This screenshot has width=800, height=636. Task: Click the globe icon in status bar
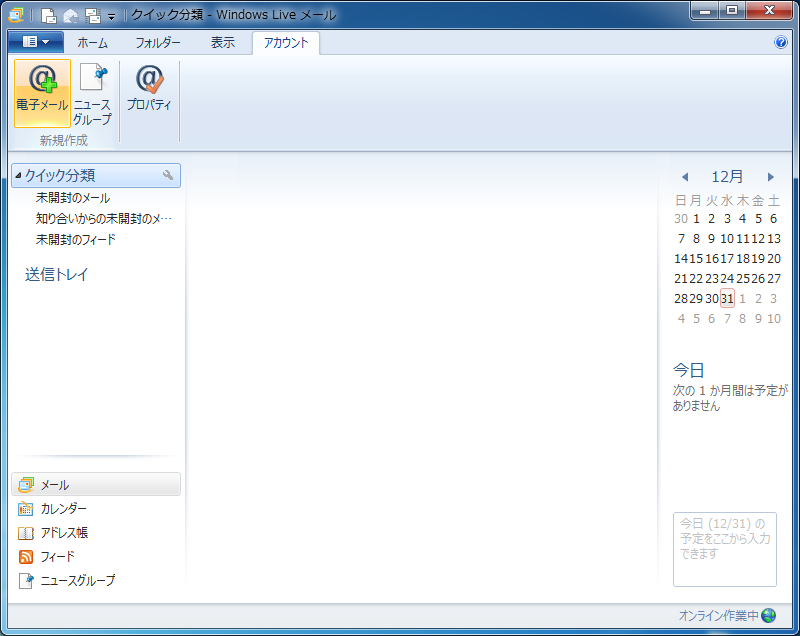coord(768,616)
